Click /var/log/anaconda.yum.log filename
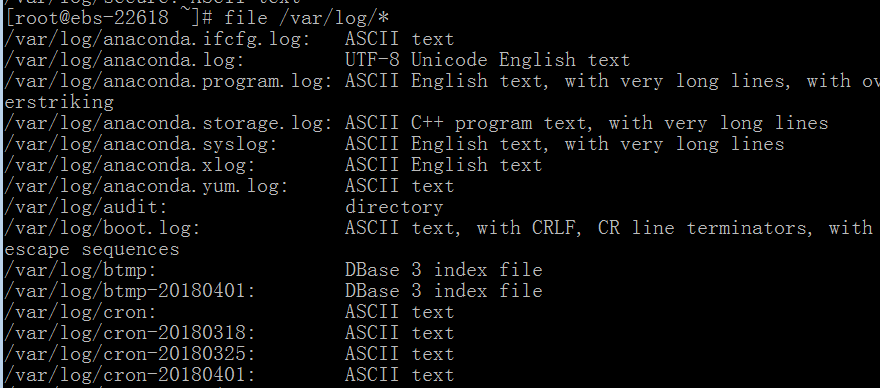The width and height of the screenshot is (880, 388). 146,186
